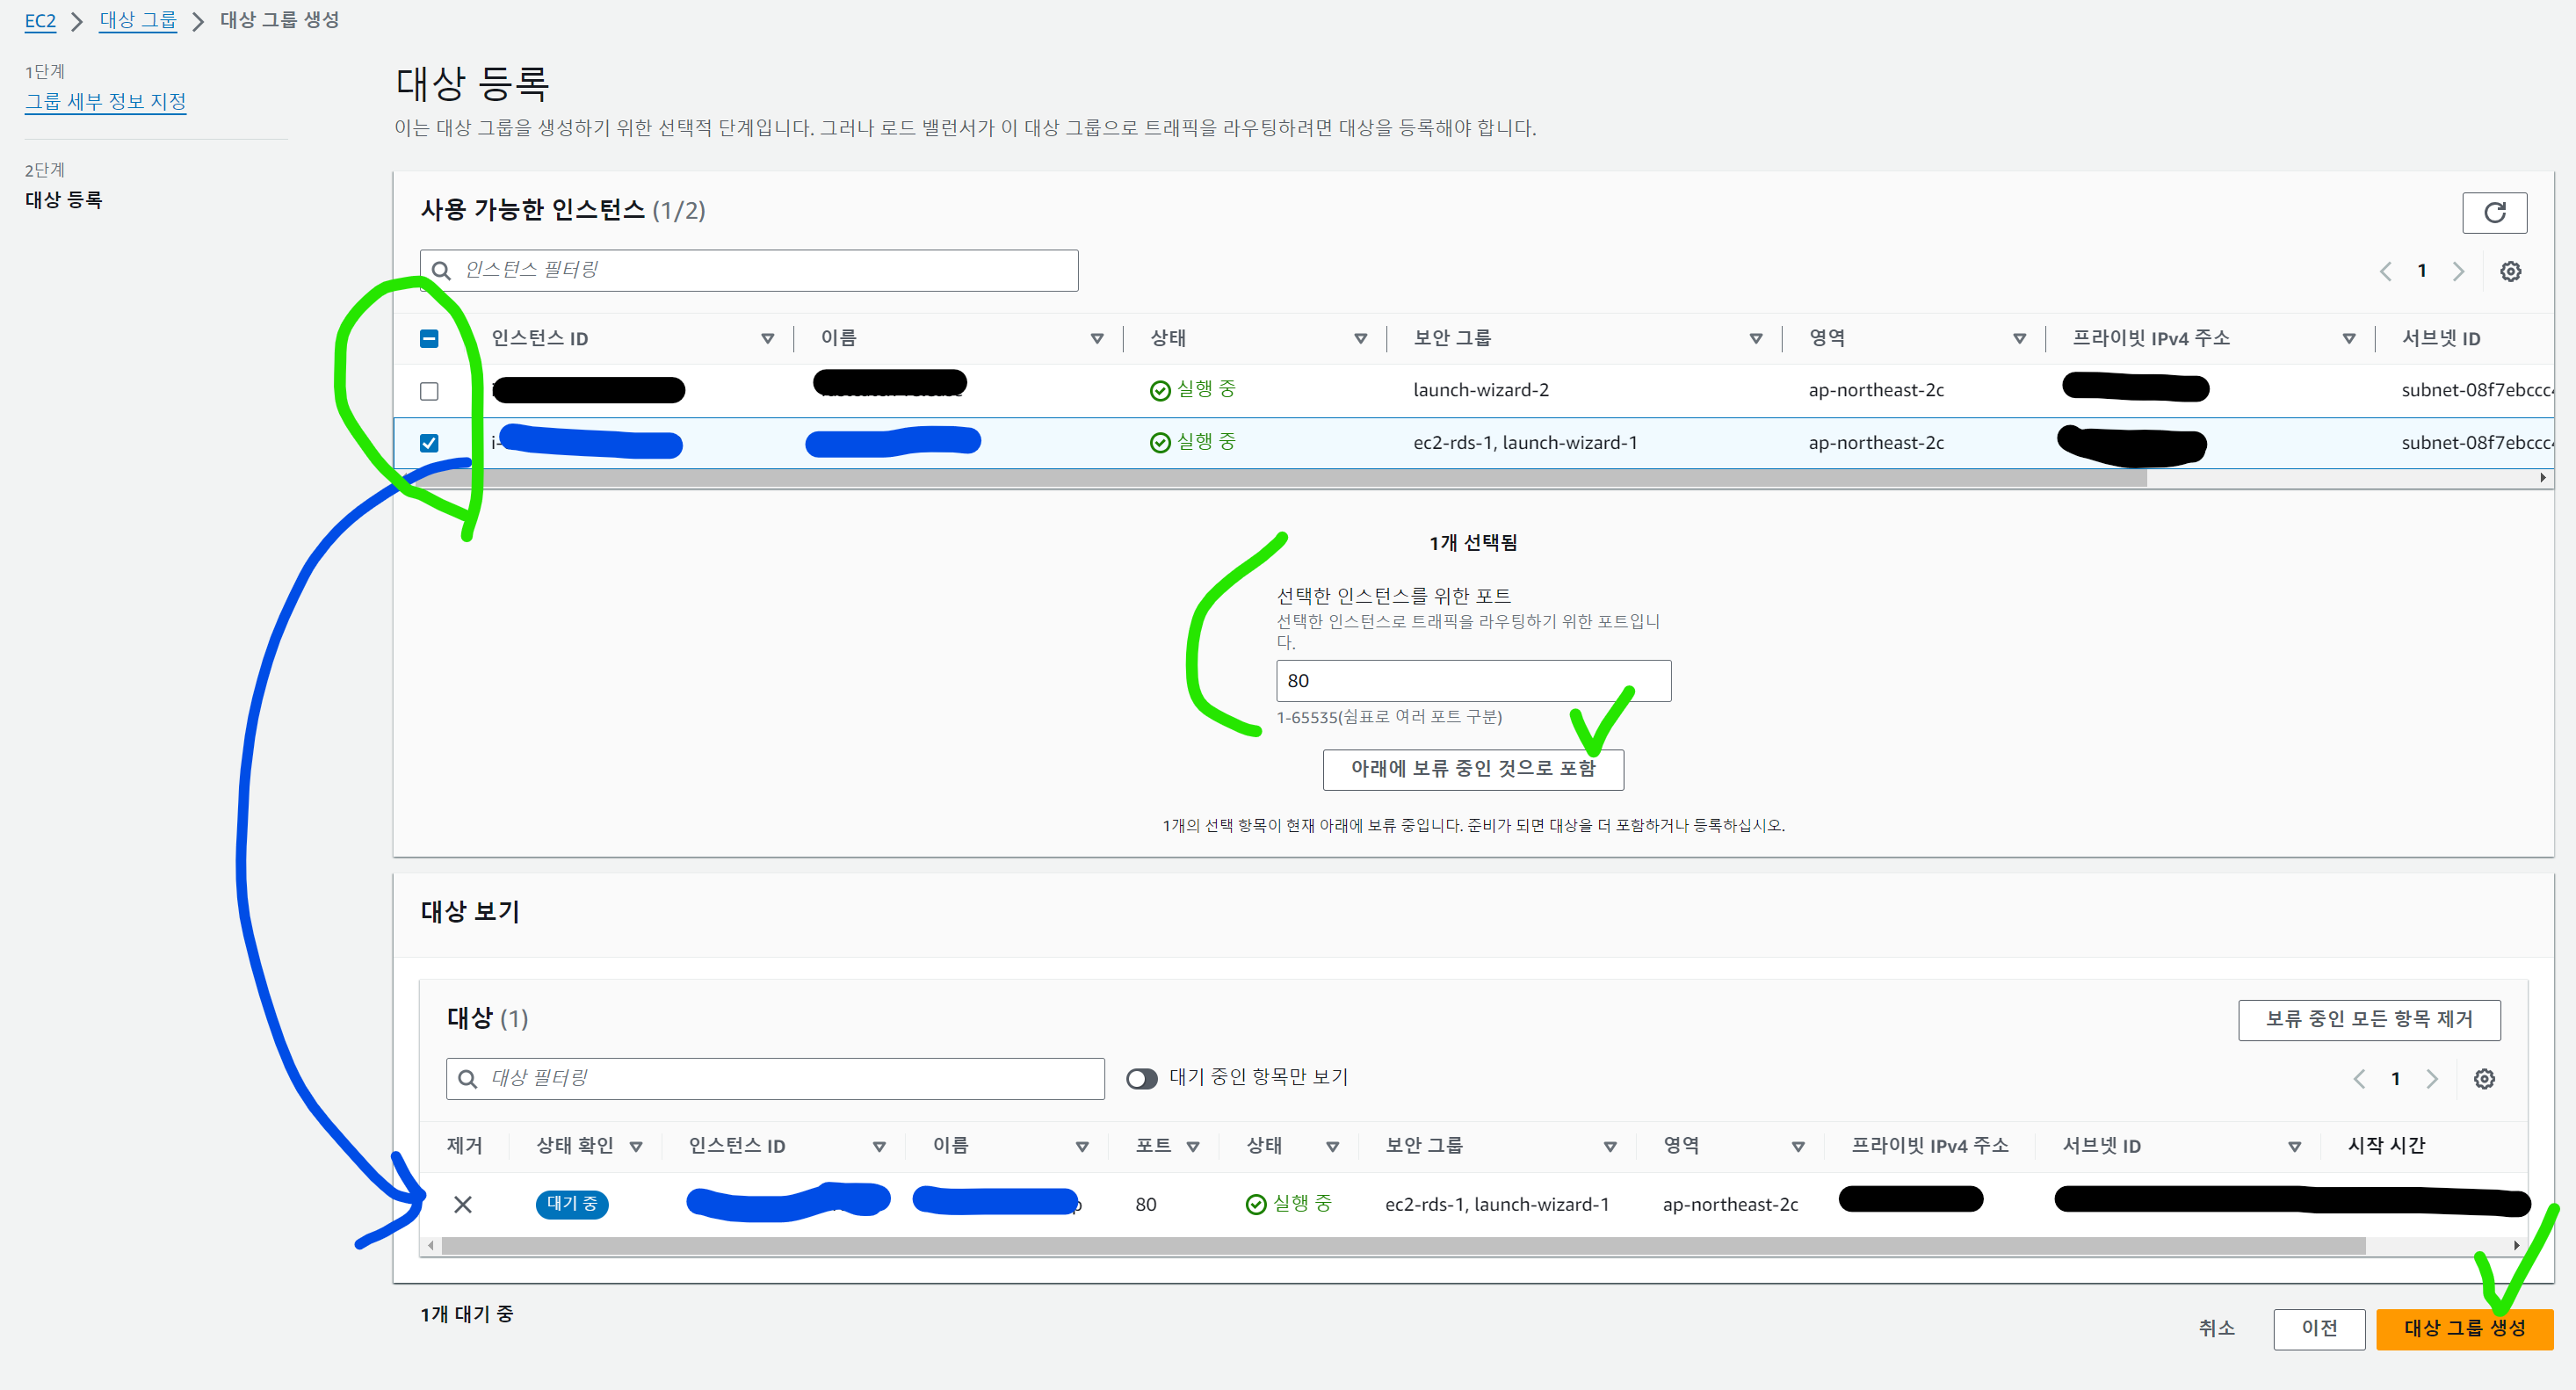The image size is (2576, 1390).
Task: Sort by 인스턴스 ID column arrow in instances table
Action: tap(767, 339)
